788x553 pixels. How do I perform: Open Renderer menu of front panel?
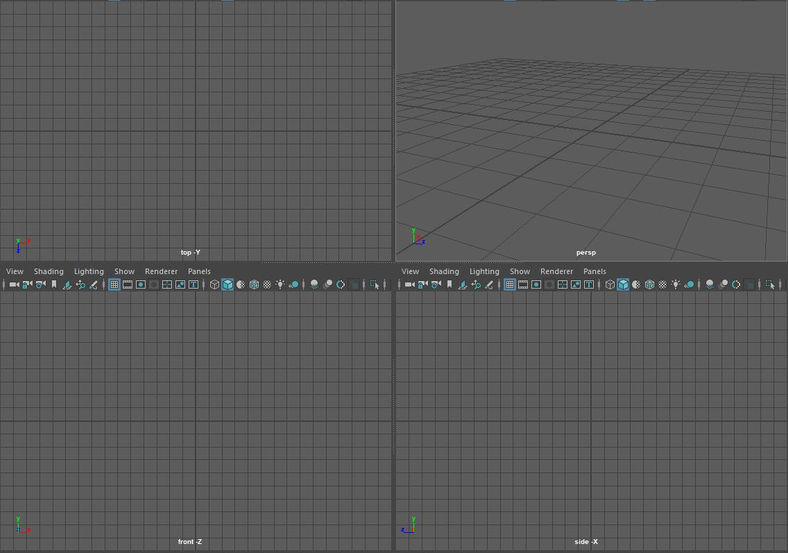click(x=161, y=271)
